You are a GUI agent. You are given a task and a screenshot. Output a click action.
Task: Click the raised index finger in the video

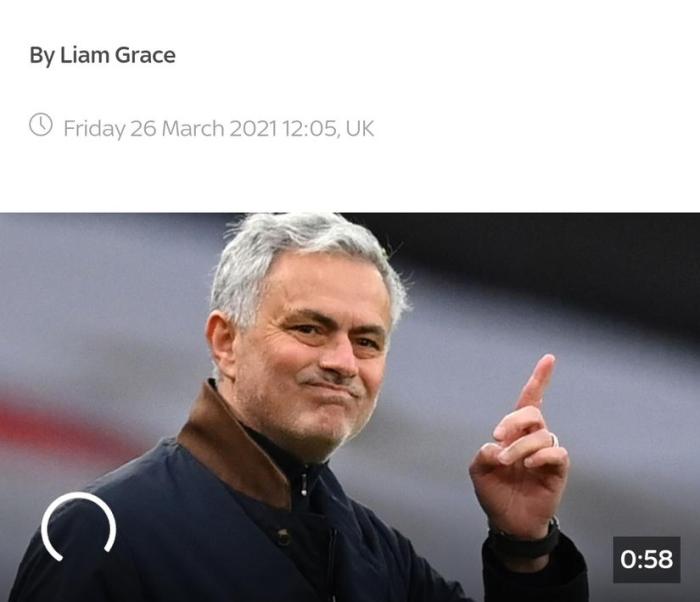point(536,382)
